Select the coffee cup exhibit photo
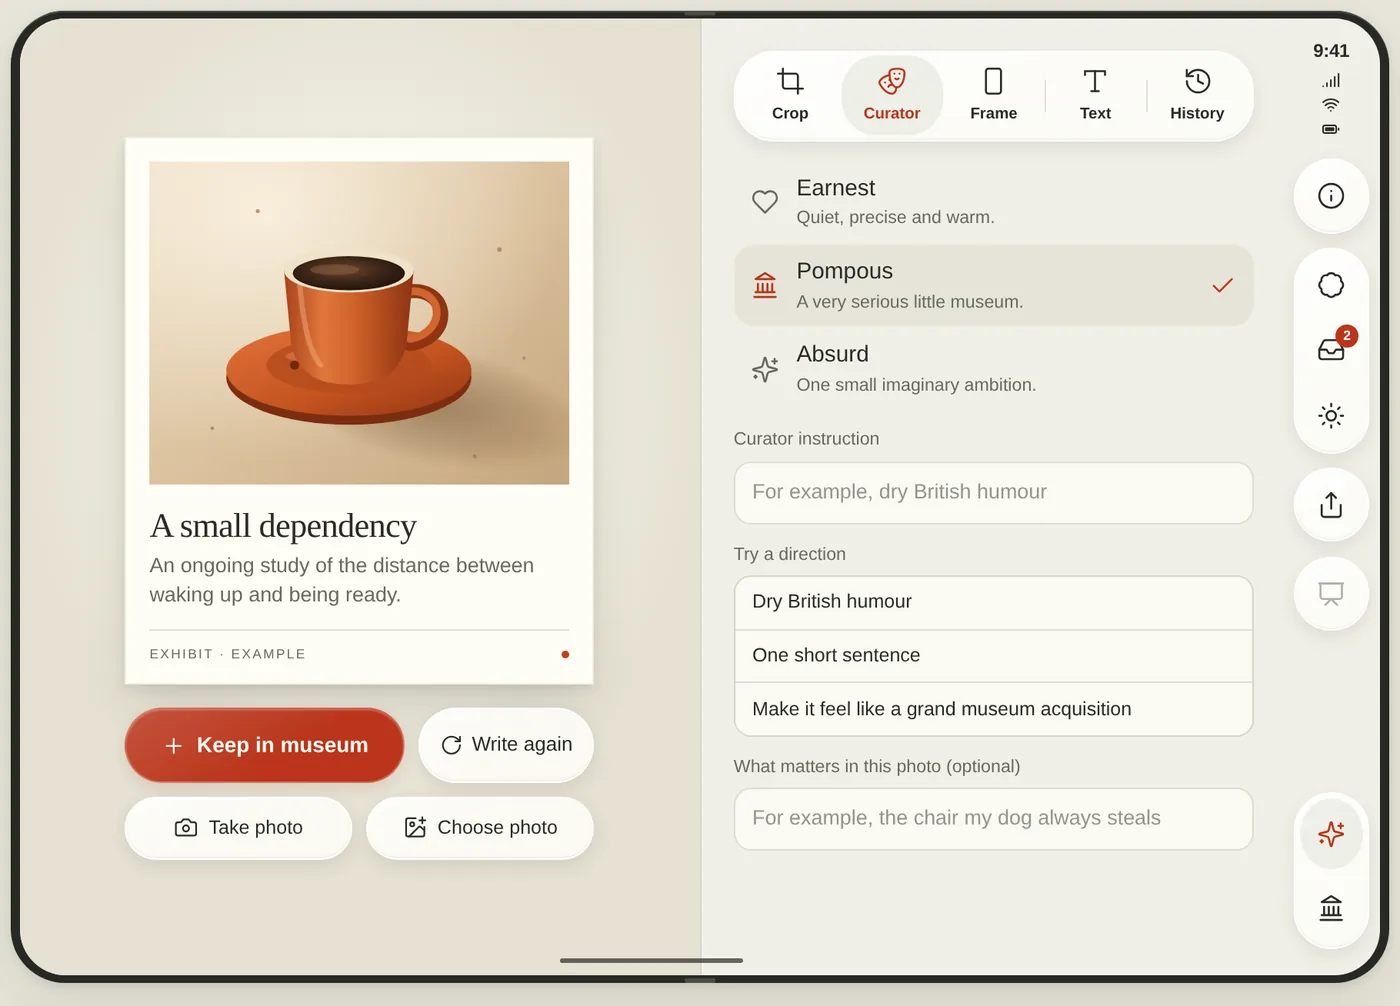Viewport: 1400px width, 1006px height. (359, 323)
